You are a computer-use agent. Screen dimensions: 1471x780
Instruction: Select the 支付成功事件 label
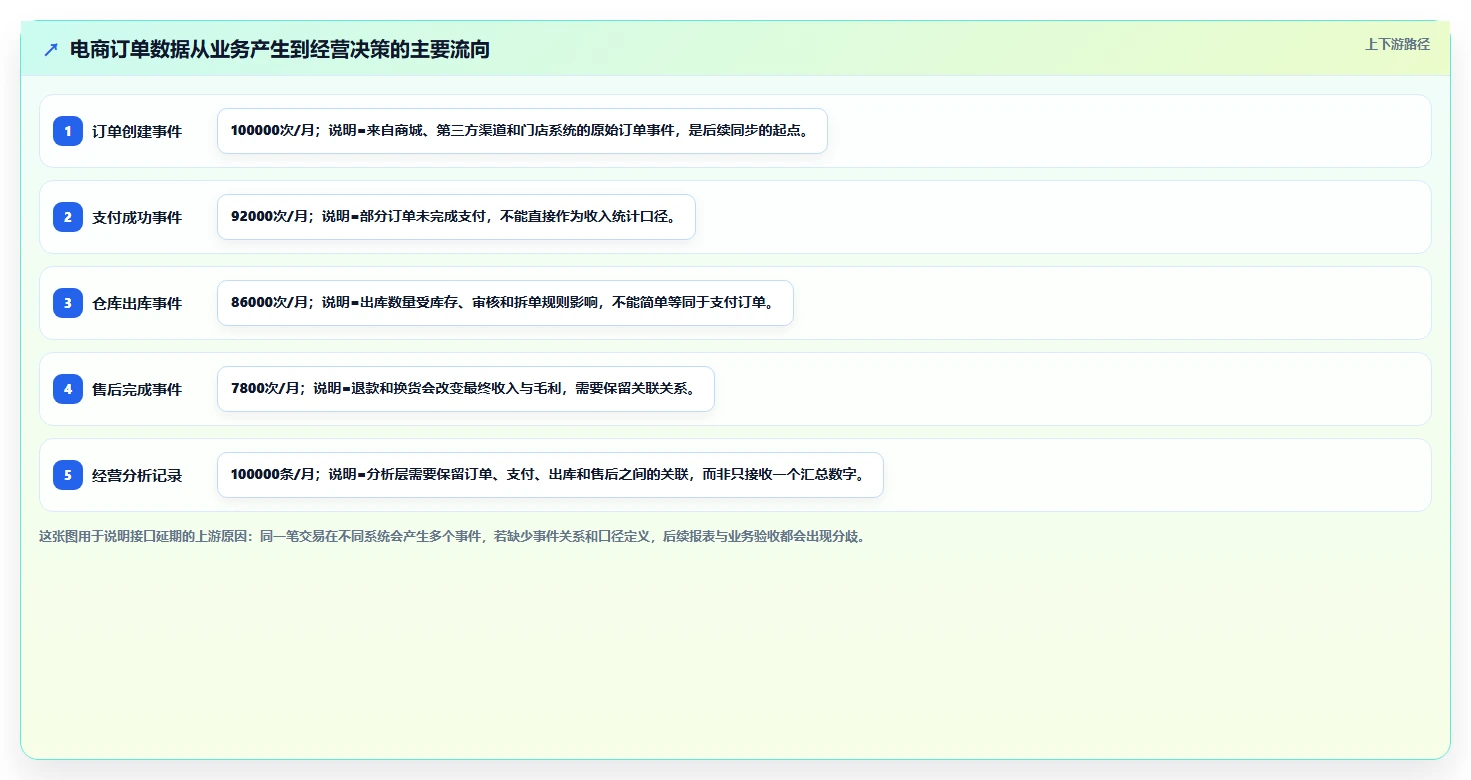pyautogui.click(x=137, y=217)
